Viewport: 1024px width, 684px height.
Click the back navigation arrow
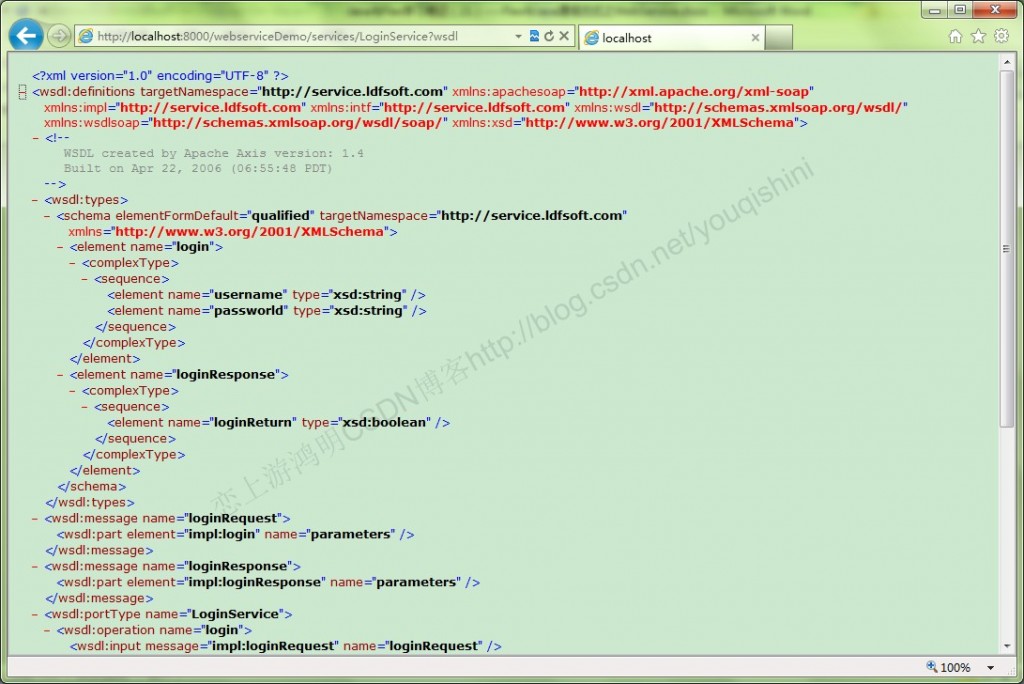(25, 34)
